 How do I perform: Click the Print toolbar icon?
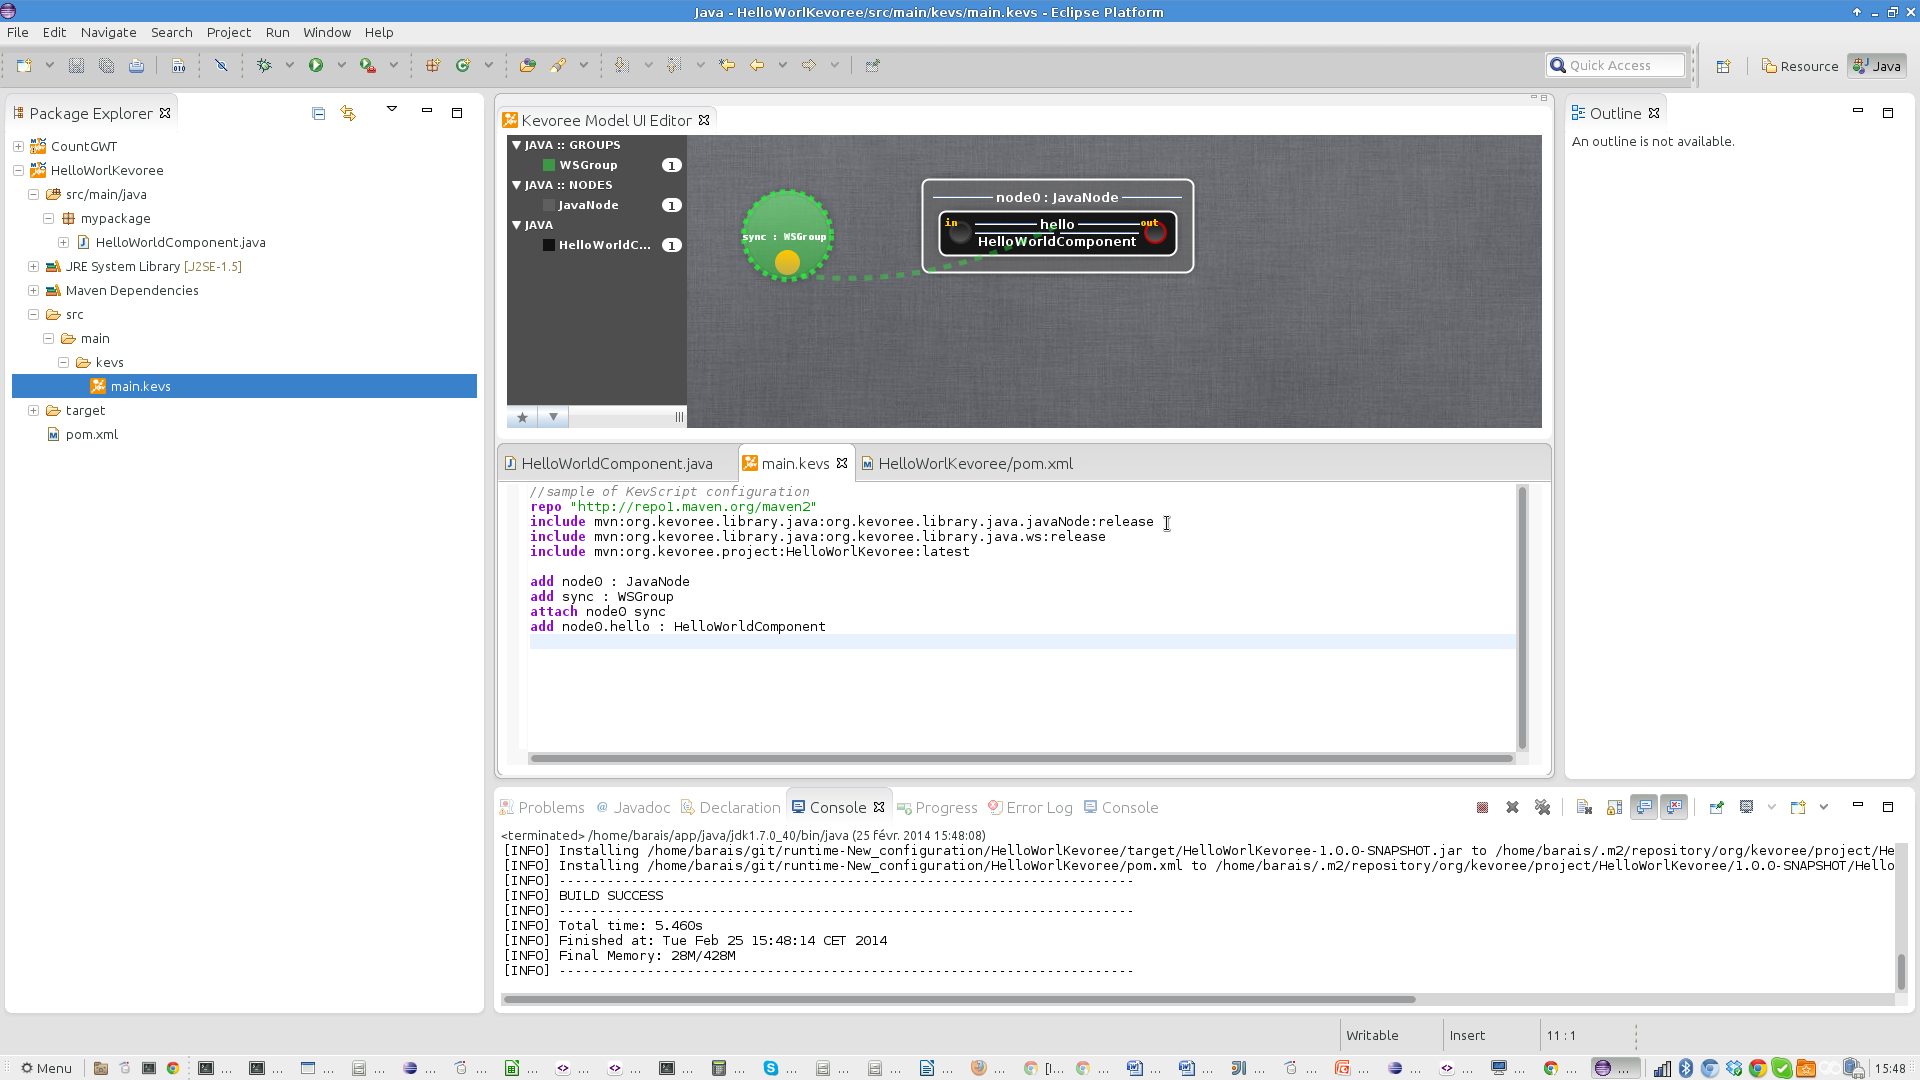point(136,65)
